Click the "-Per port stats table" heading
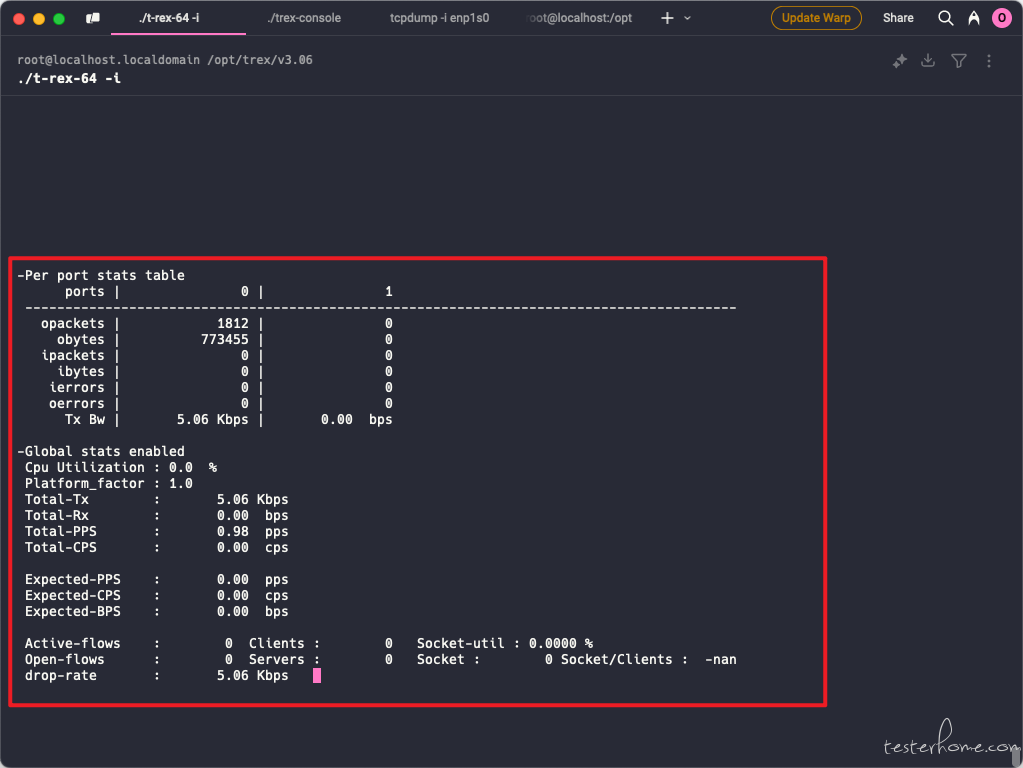 (101, 275)
